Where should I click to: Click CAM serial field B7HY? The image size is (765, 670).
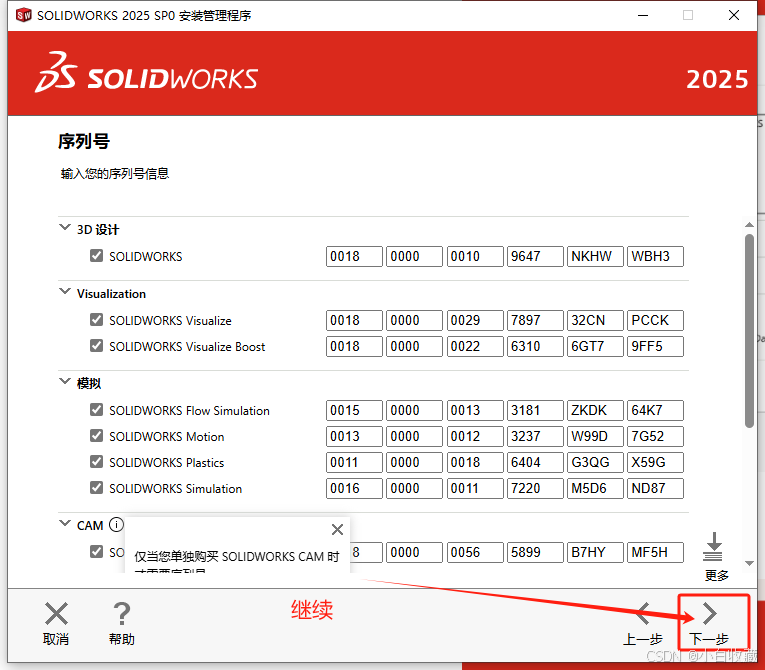click(595, 552)
